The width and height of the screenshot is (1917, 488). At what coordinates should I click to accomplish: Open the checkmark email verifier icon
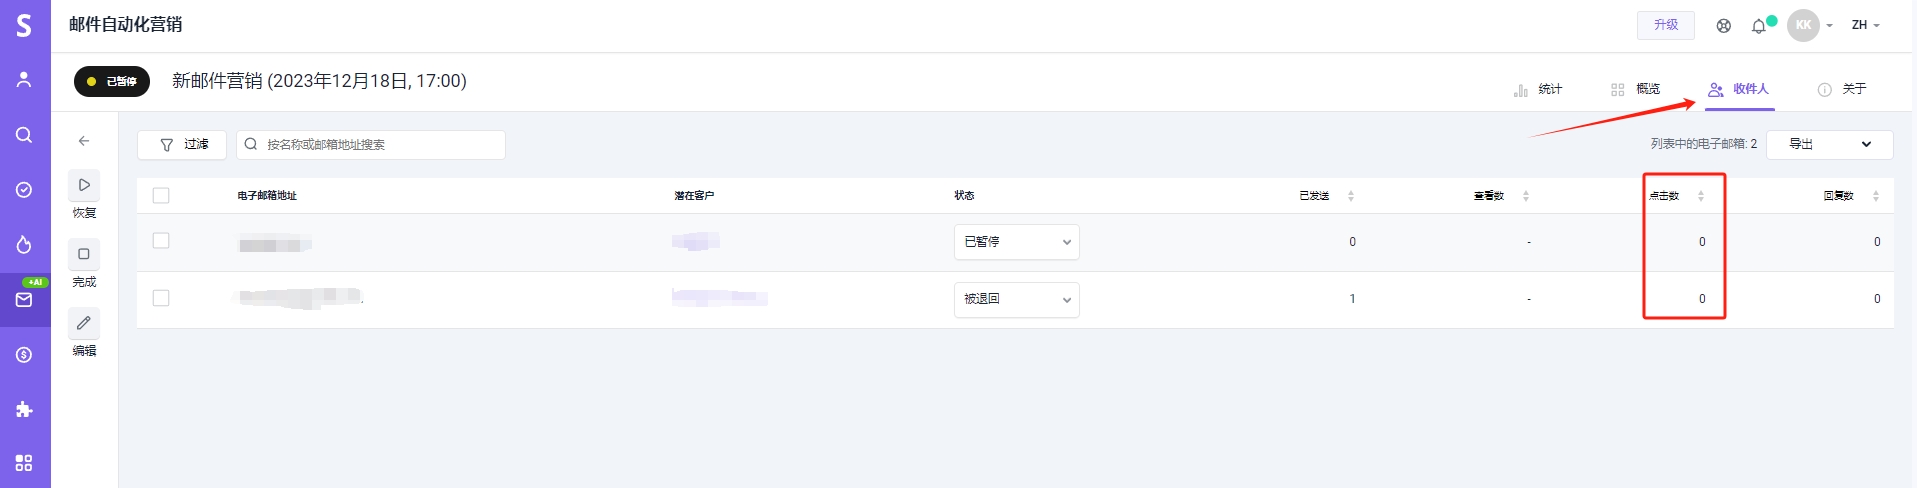tap(24, 190)
